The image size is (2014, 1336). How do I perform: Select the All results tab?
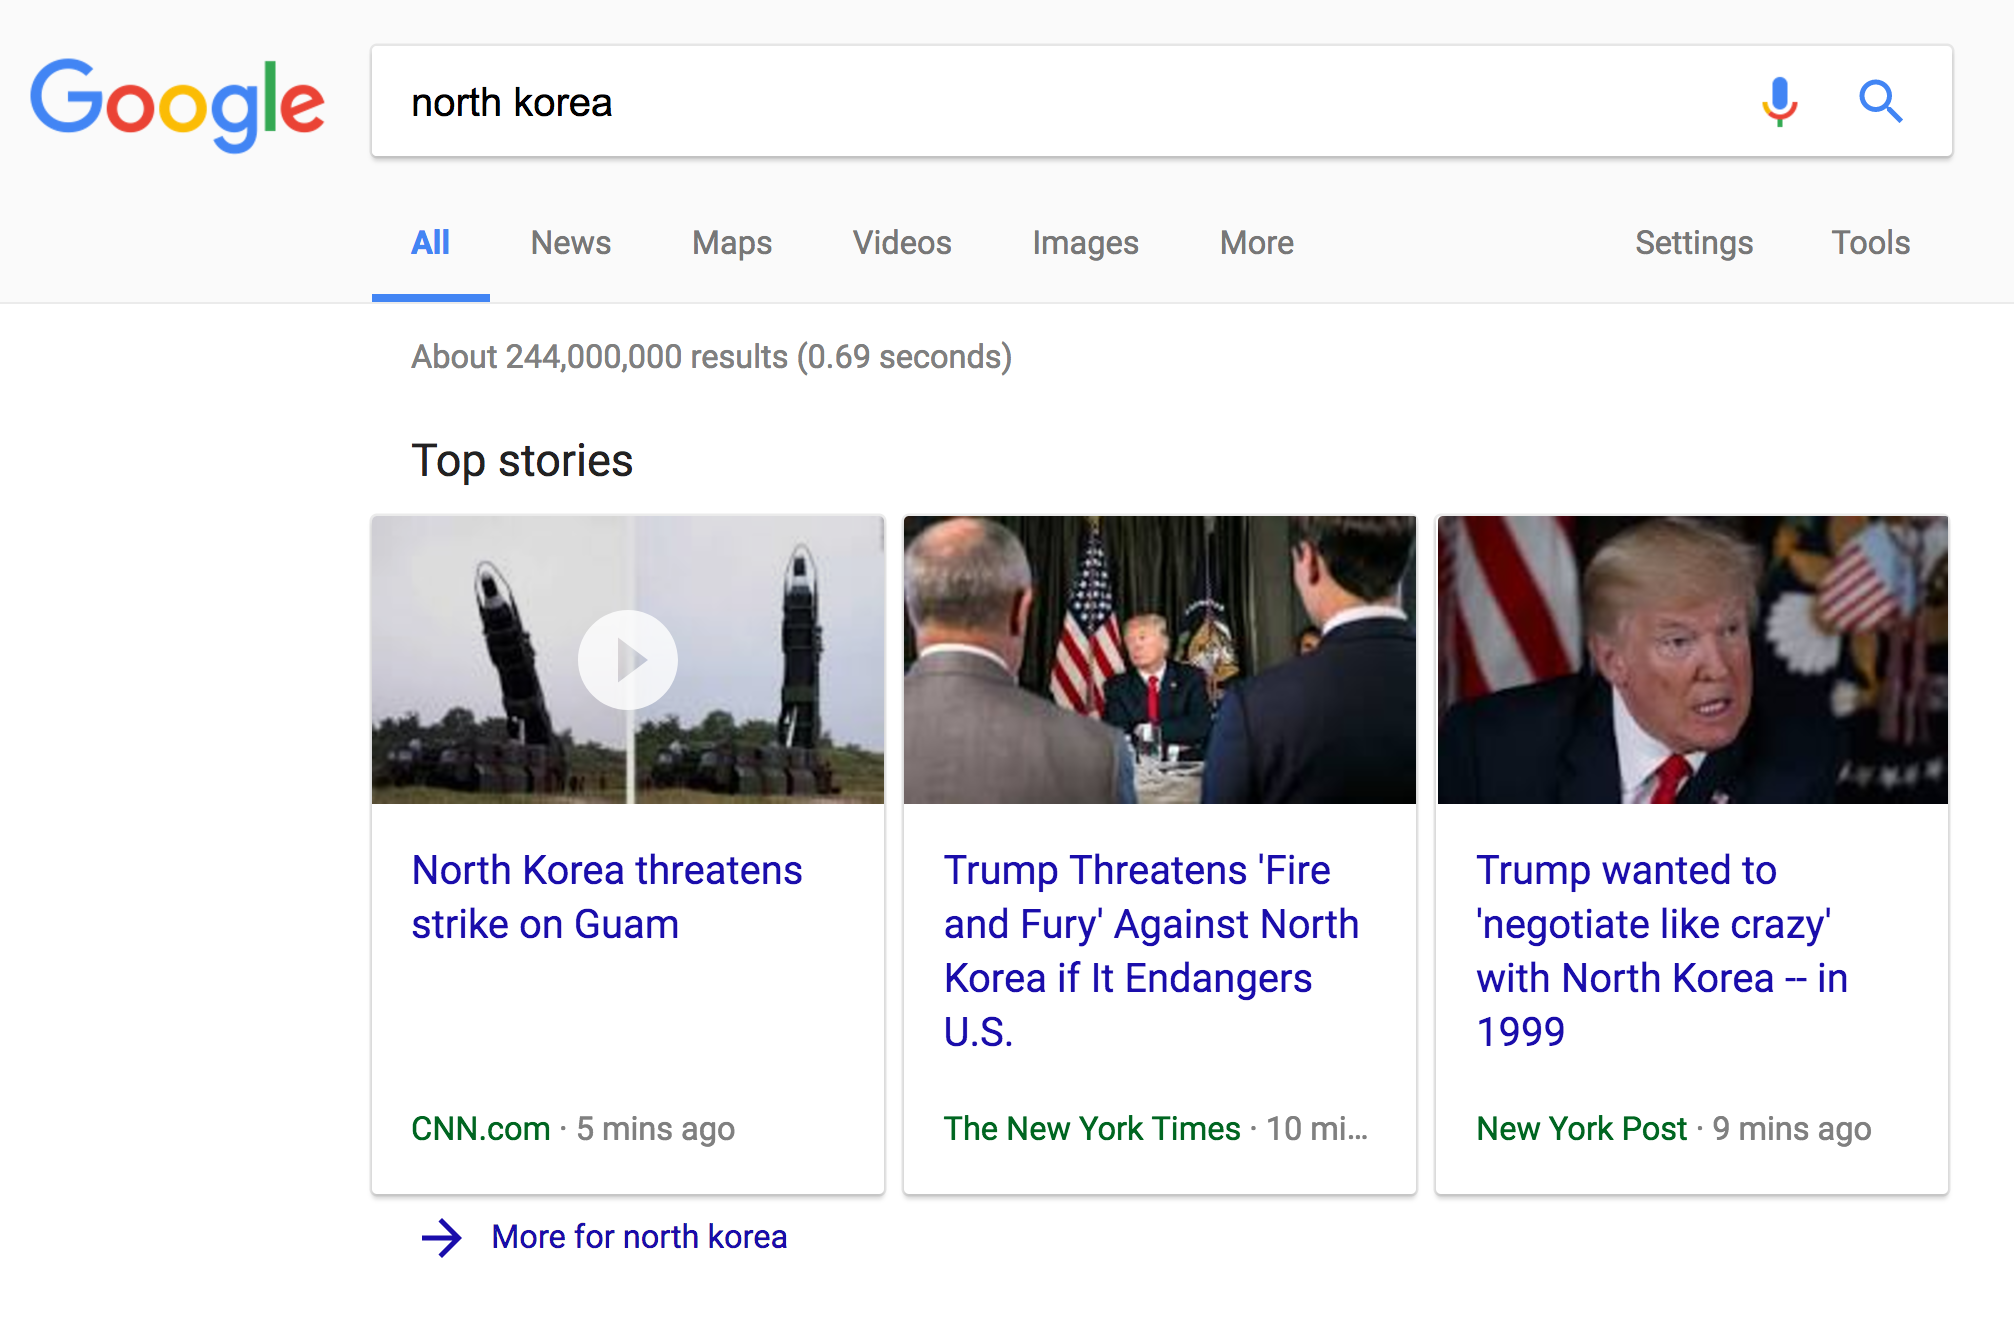point(430,243)
